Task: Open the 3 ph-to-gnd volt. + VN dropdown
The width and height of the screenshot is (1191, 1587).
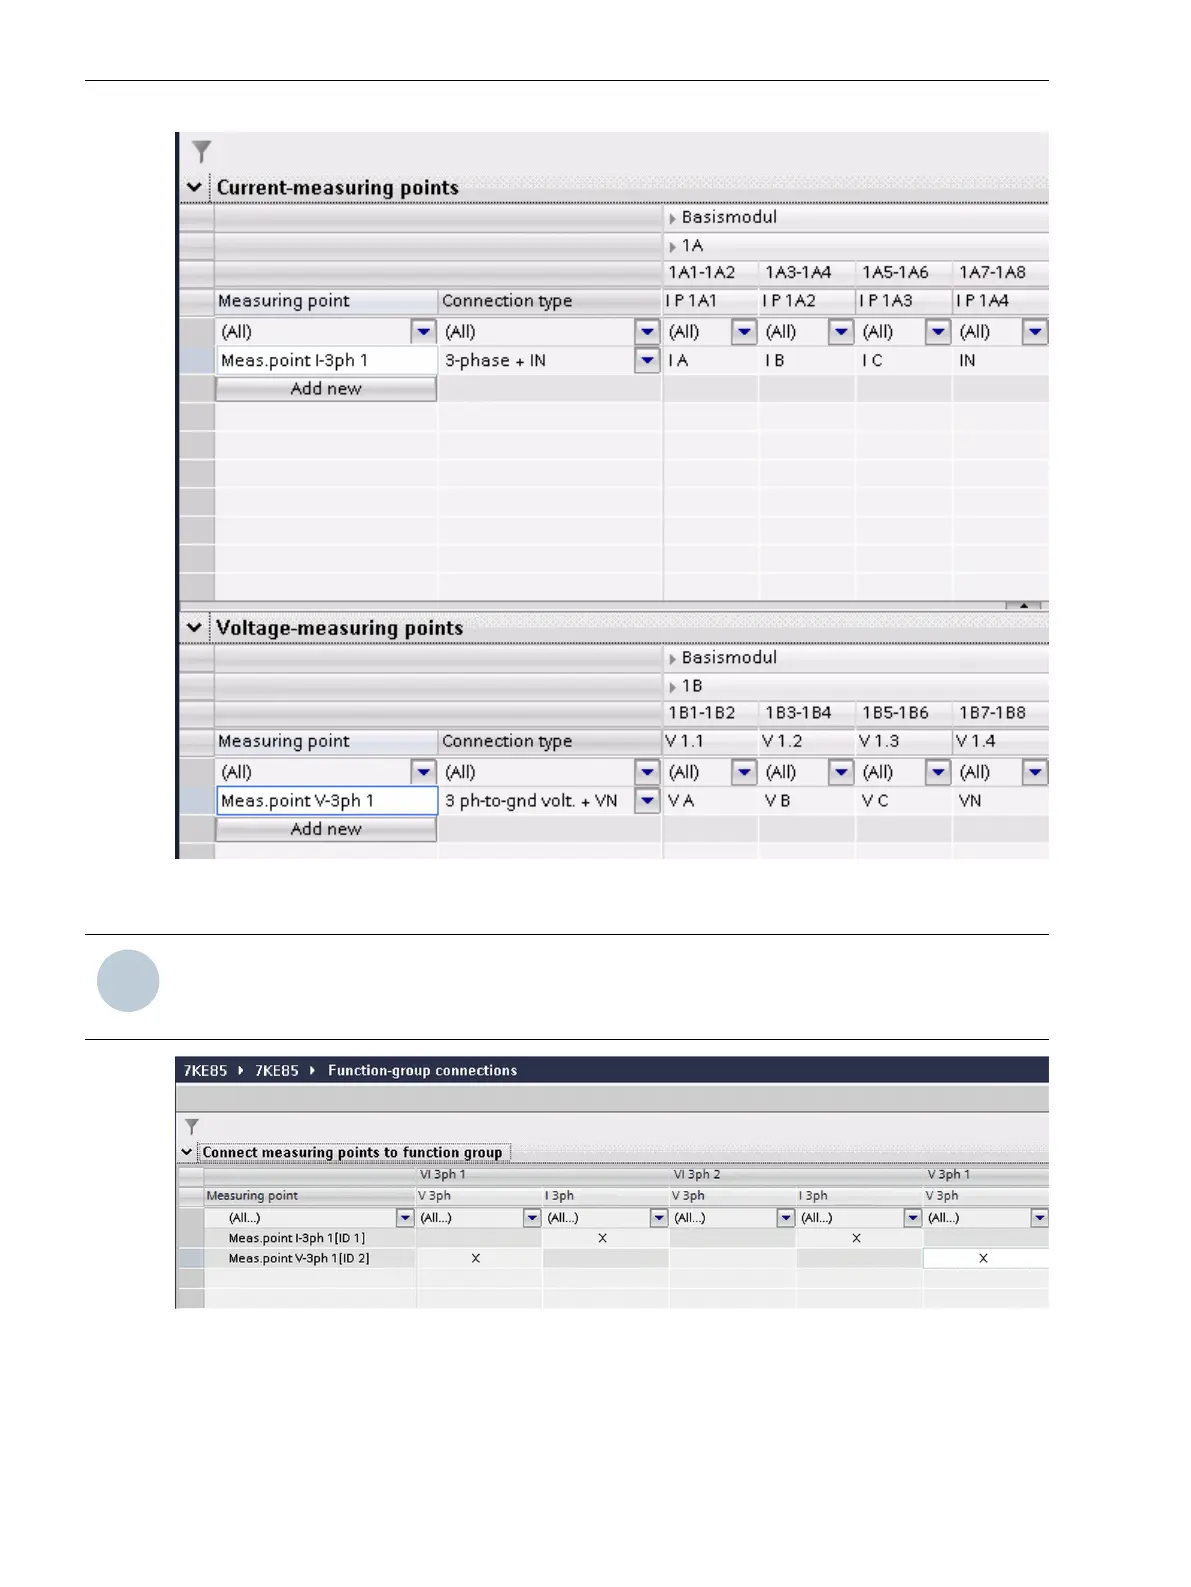Action: tap(647, 800)
